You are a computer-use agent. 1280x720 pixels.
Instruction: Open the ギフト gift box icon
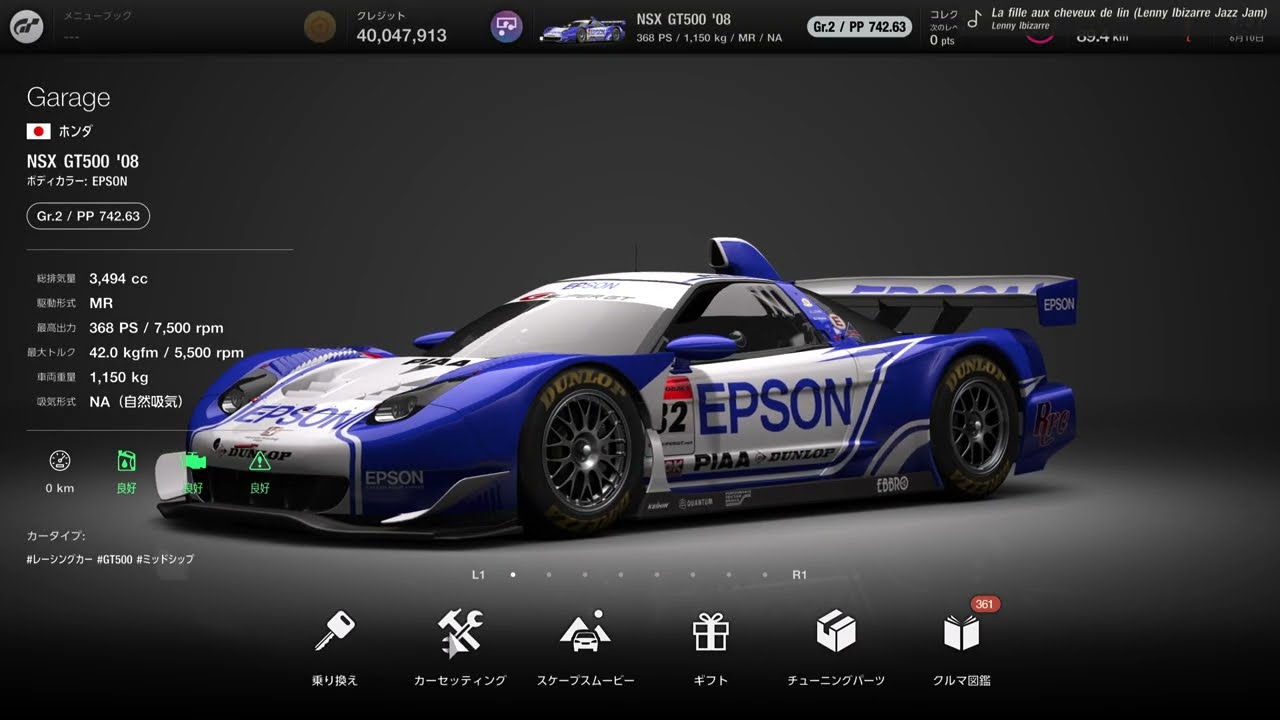(710, 632)
